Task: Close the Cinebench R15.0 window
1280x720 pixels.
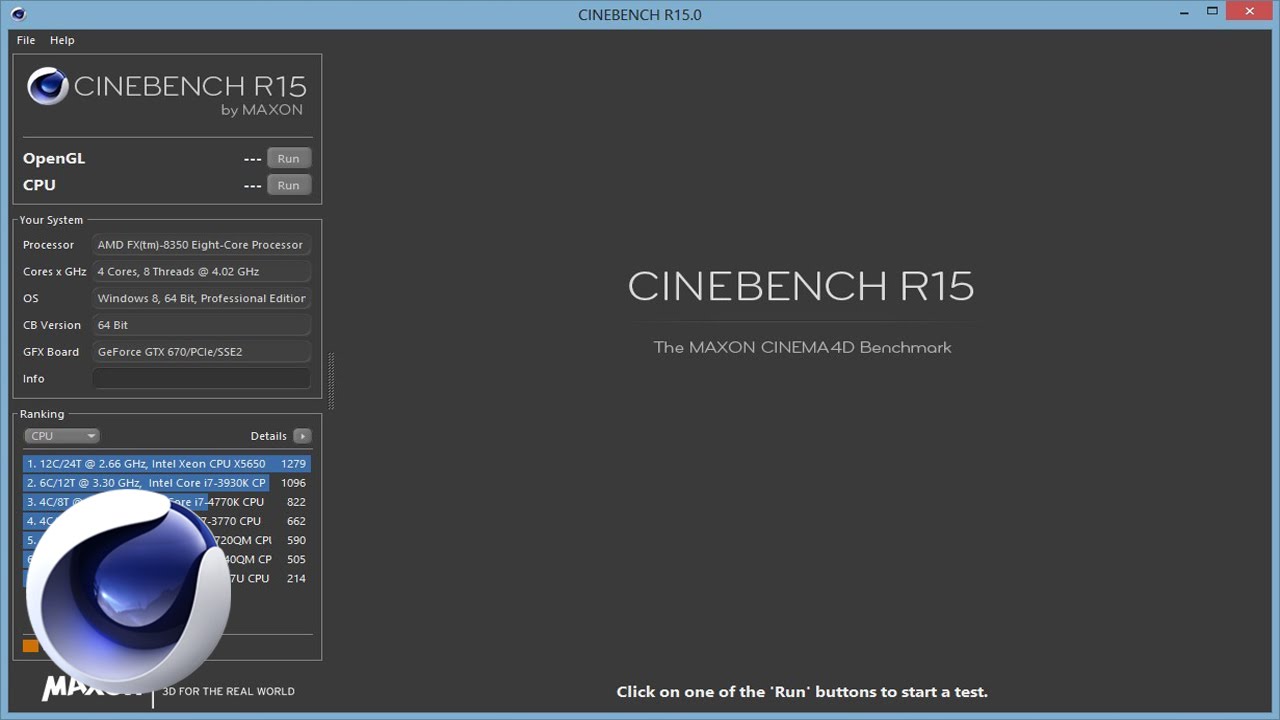Action: tap(1251, 11)
